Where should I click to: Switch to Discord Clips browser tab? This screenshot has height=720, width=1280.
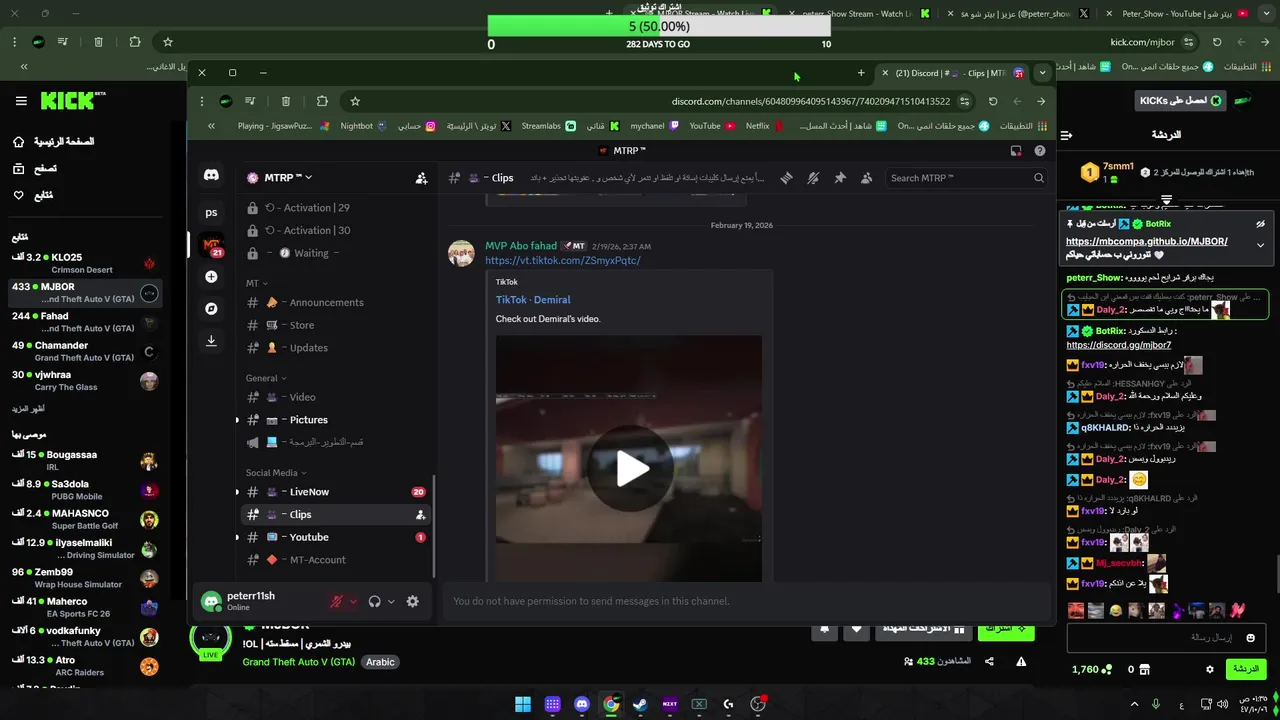pos(950,73)
